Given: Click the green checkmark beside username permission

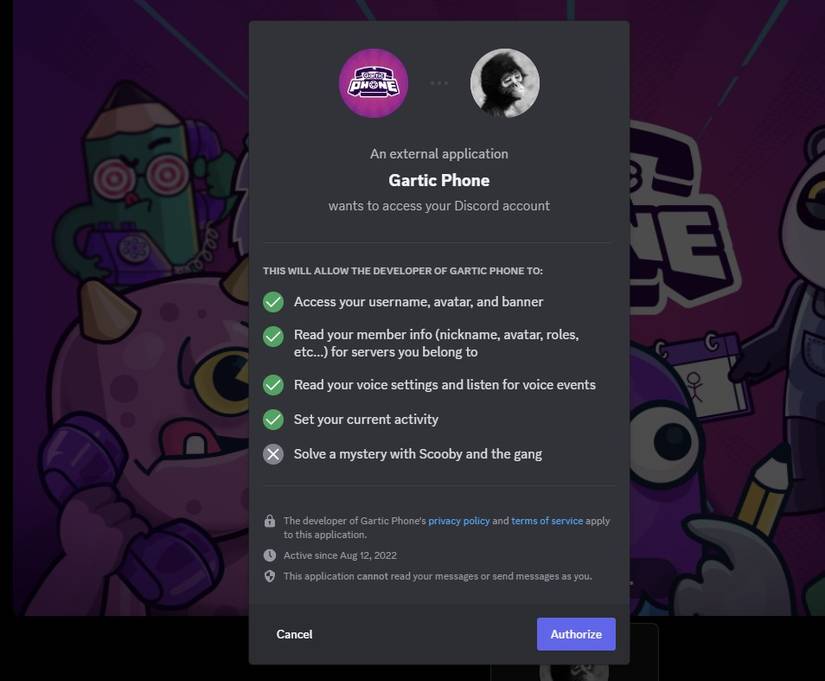Looking at the screenshot, I should click(x=272, y=301).
